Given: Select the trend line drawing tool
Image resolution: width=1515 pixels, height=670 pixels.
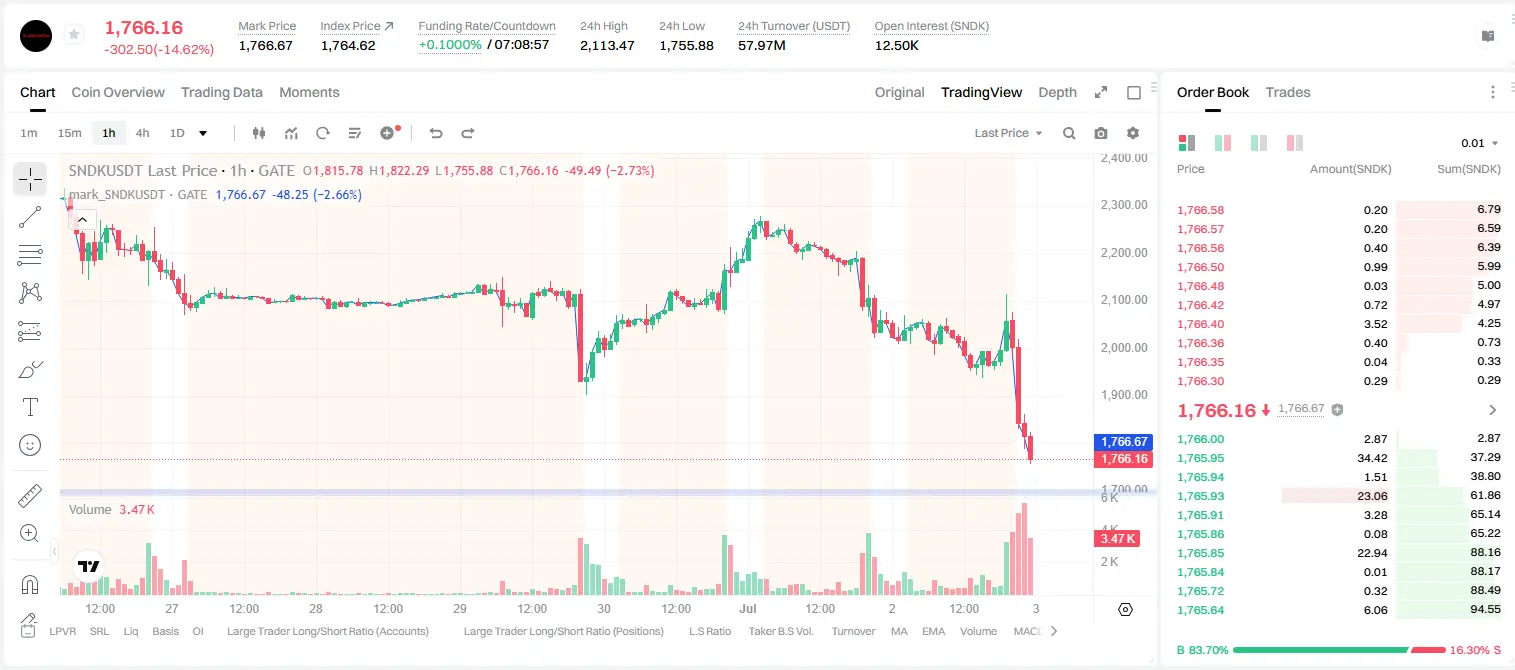Looking at the screenshot, I should coord(30,217).
